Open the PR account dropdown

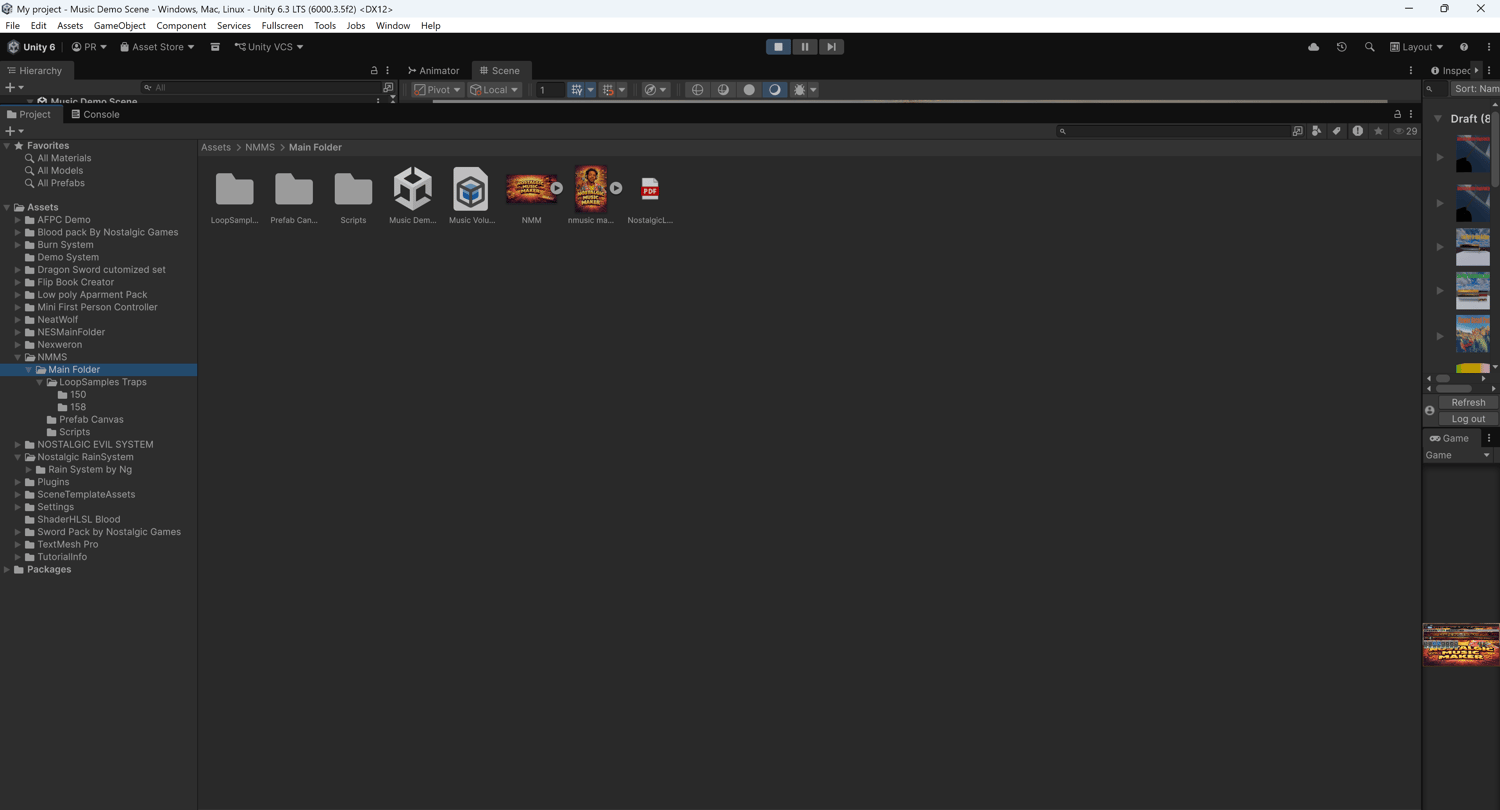[89, 47]
